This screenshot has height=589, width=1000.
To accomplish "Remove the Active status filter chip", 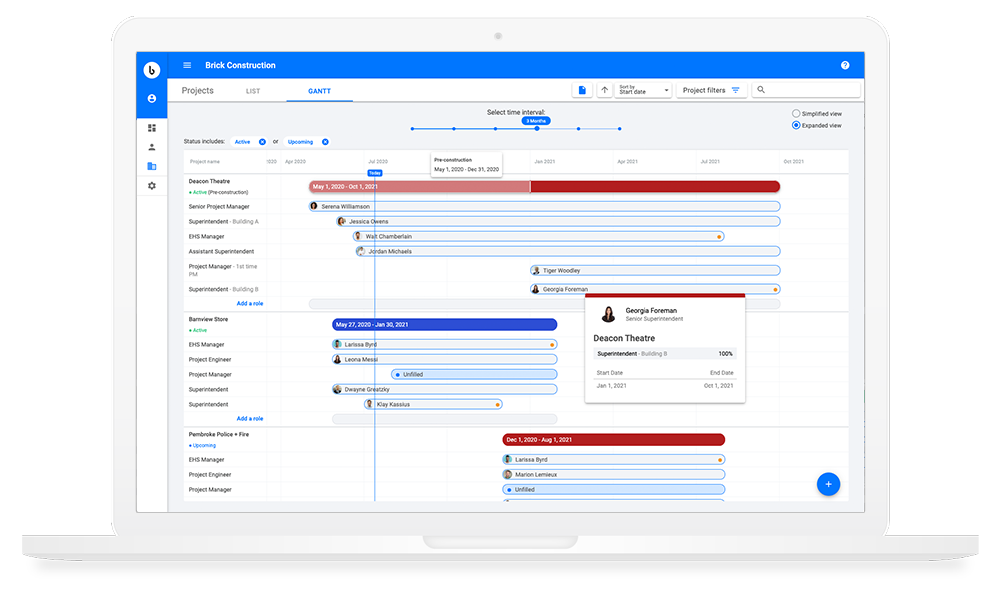I will point(262,142).
